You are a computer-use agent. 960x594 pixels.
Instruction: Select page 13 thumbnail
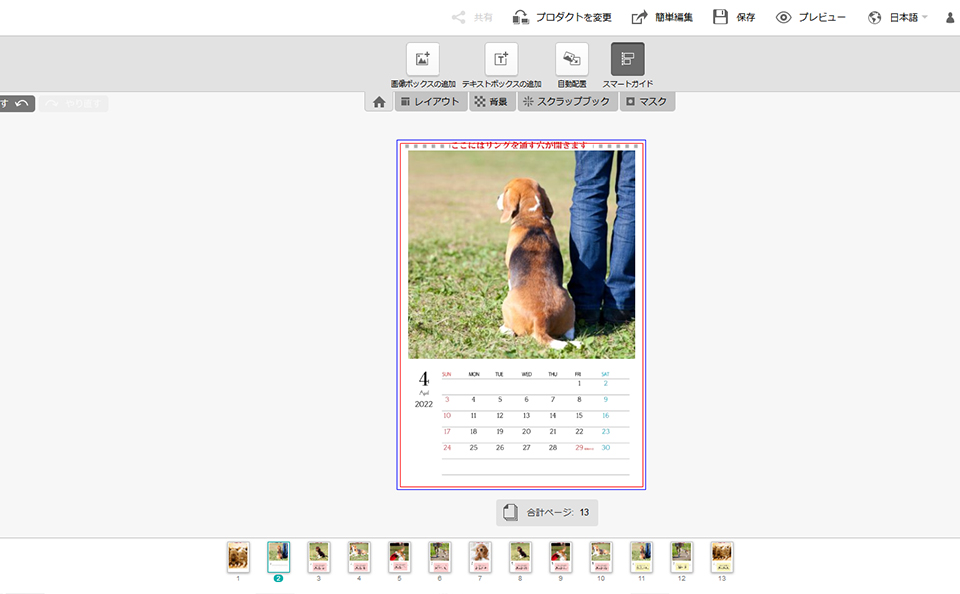(722, 557)
